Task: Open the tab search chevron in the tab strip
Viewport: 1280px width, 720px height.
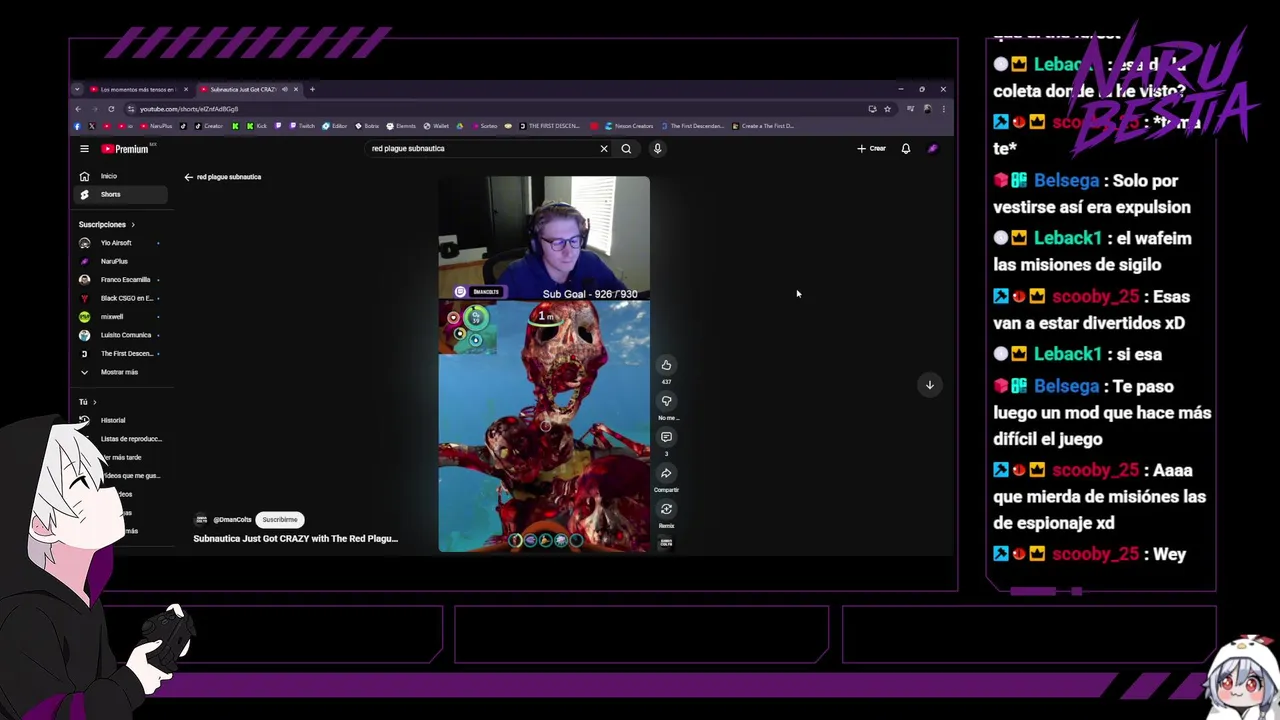Action: [77, 89]
